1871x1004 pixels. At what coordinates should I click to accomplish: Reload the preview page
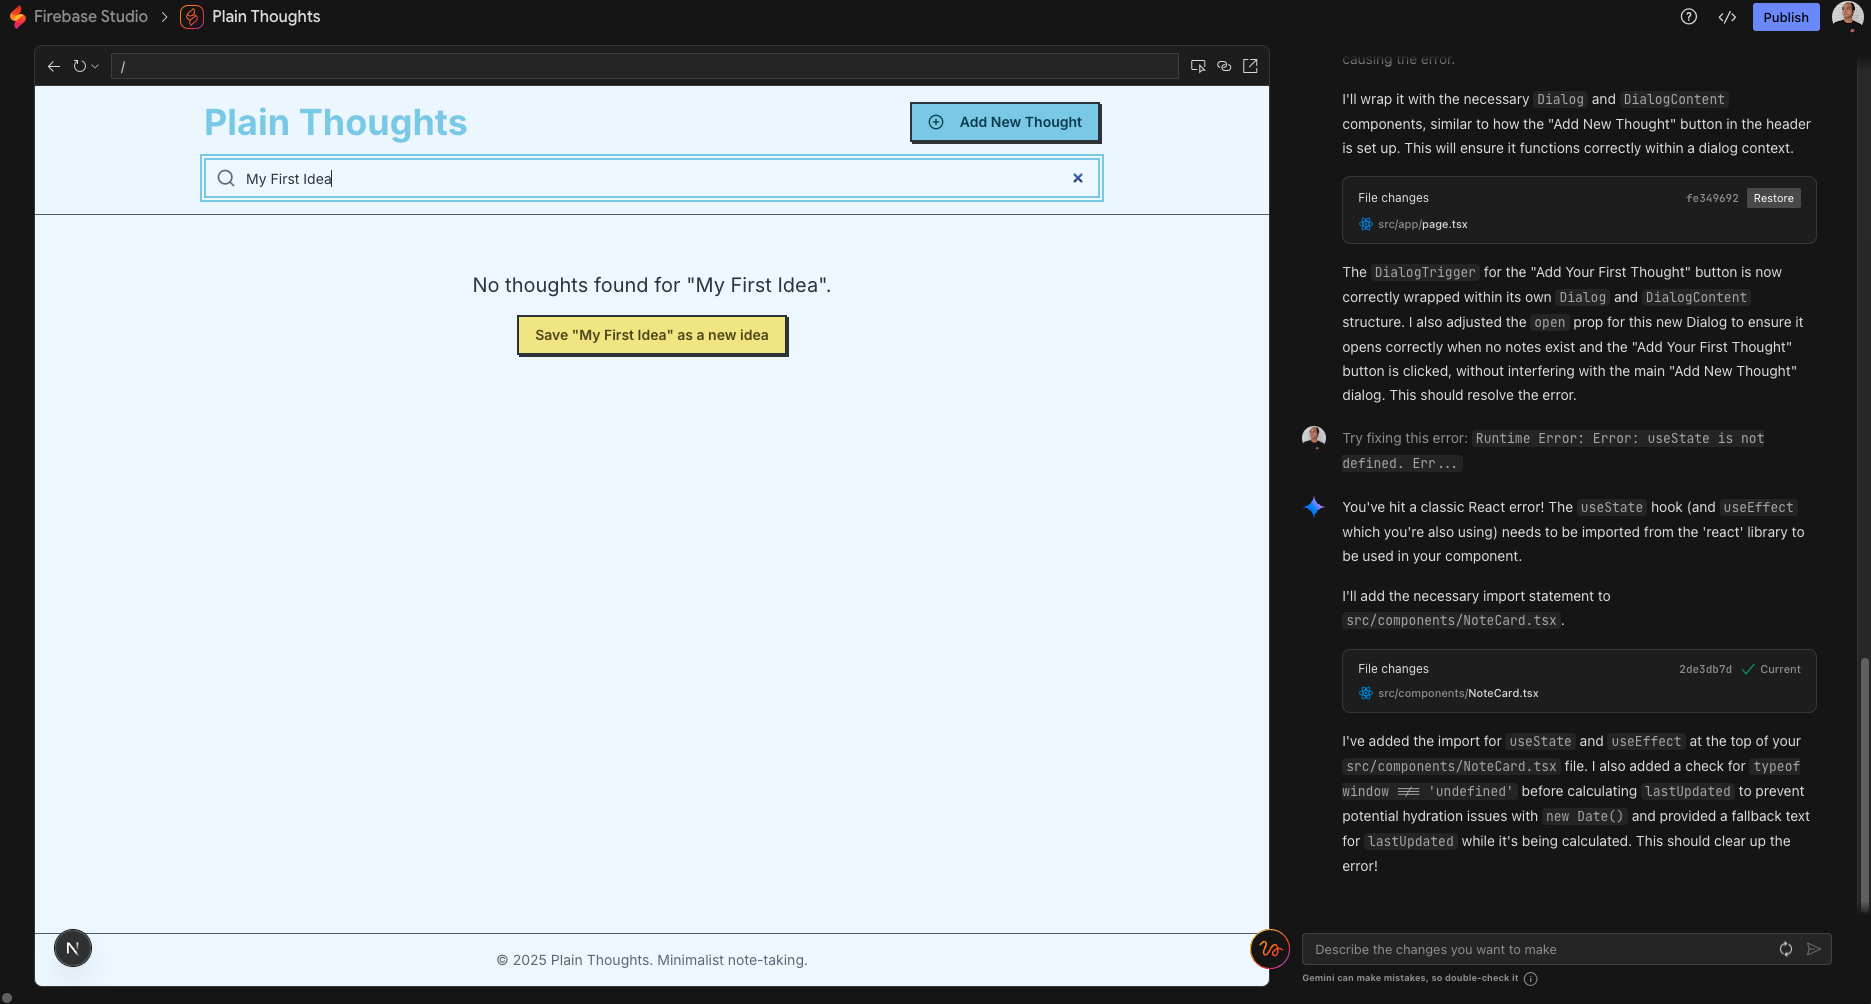pyautogui.click(x=80, y=66)
